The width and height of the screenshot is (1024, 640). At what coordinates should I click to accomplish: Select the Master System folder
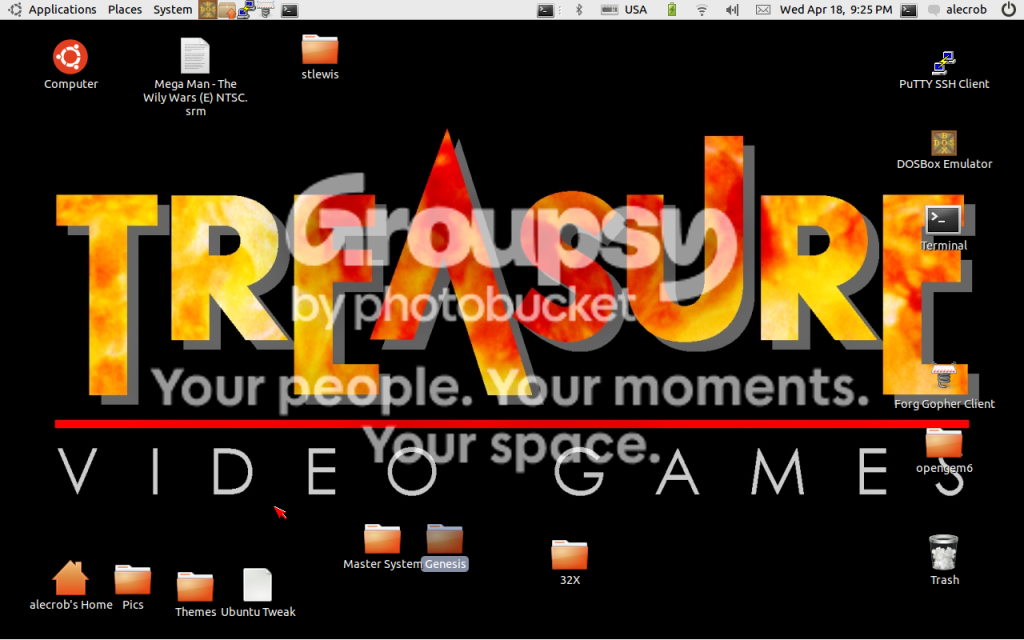(x=382, y=539)
